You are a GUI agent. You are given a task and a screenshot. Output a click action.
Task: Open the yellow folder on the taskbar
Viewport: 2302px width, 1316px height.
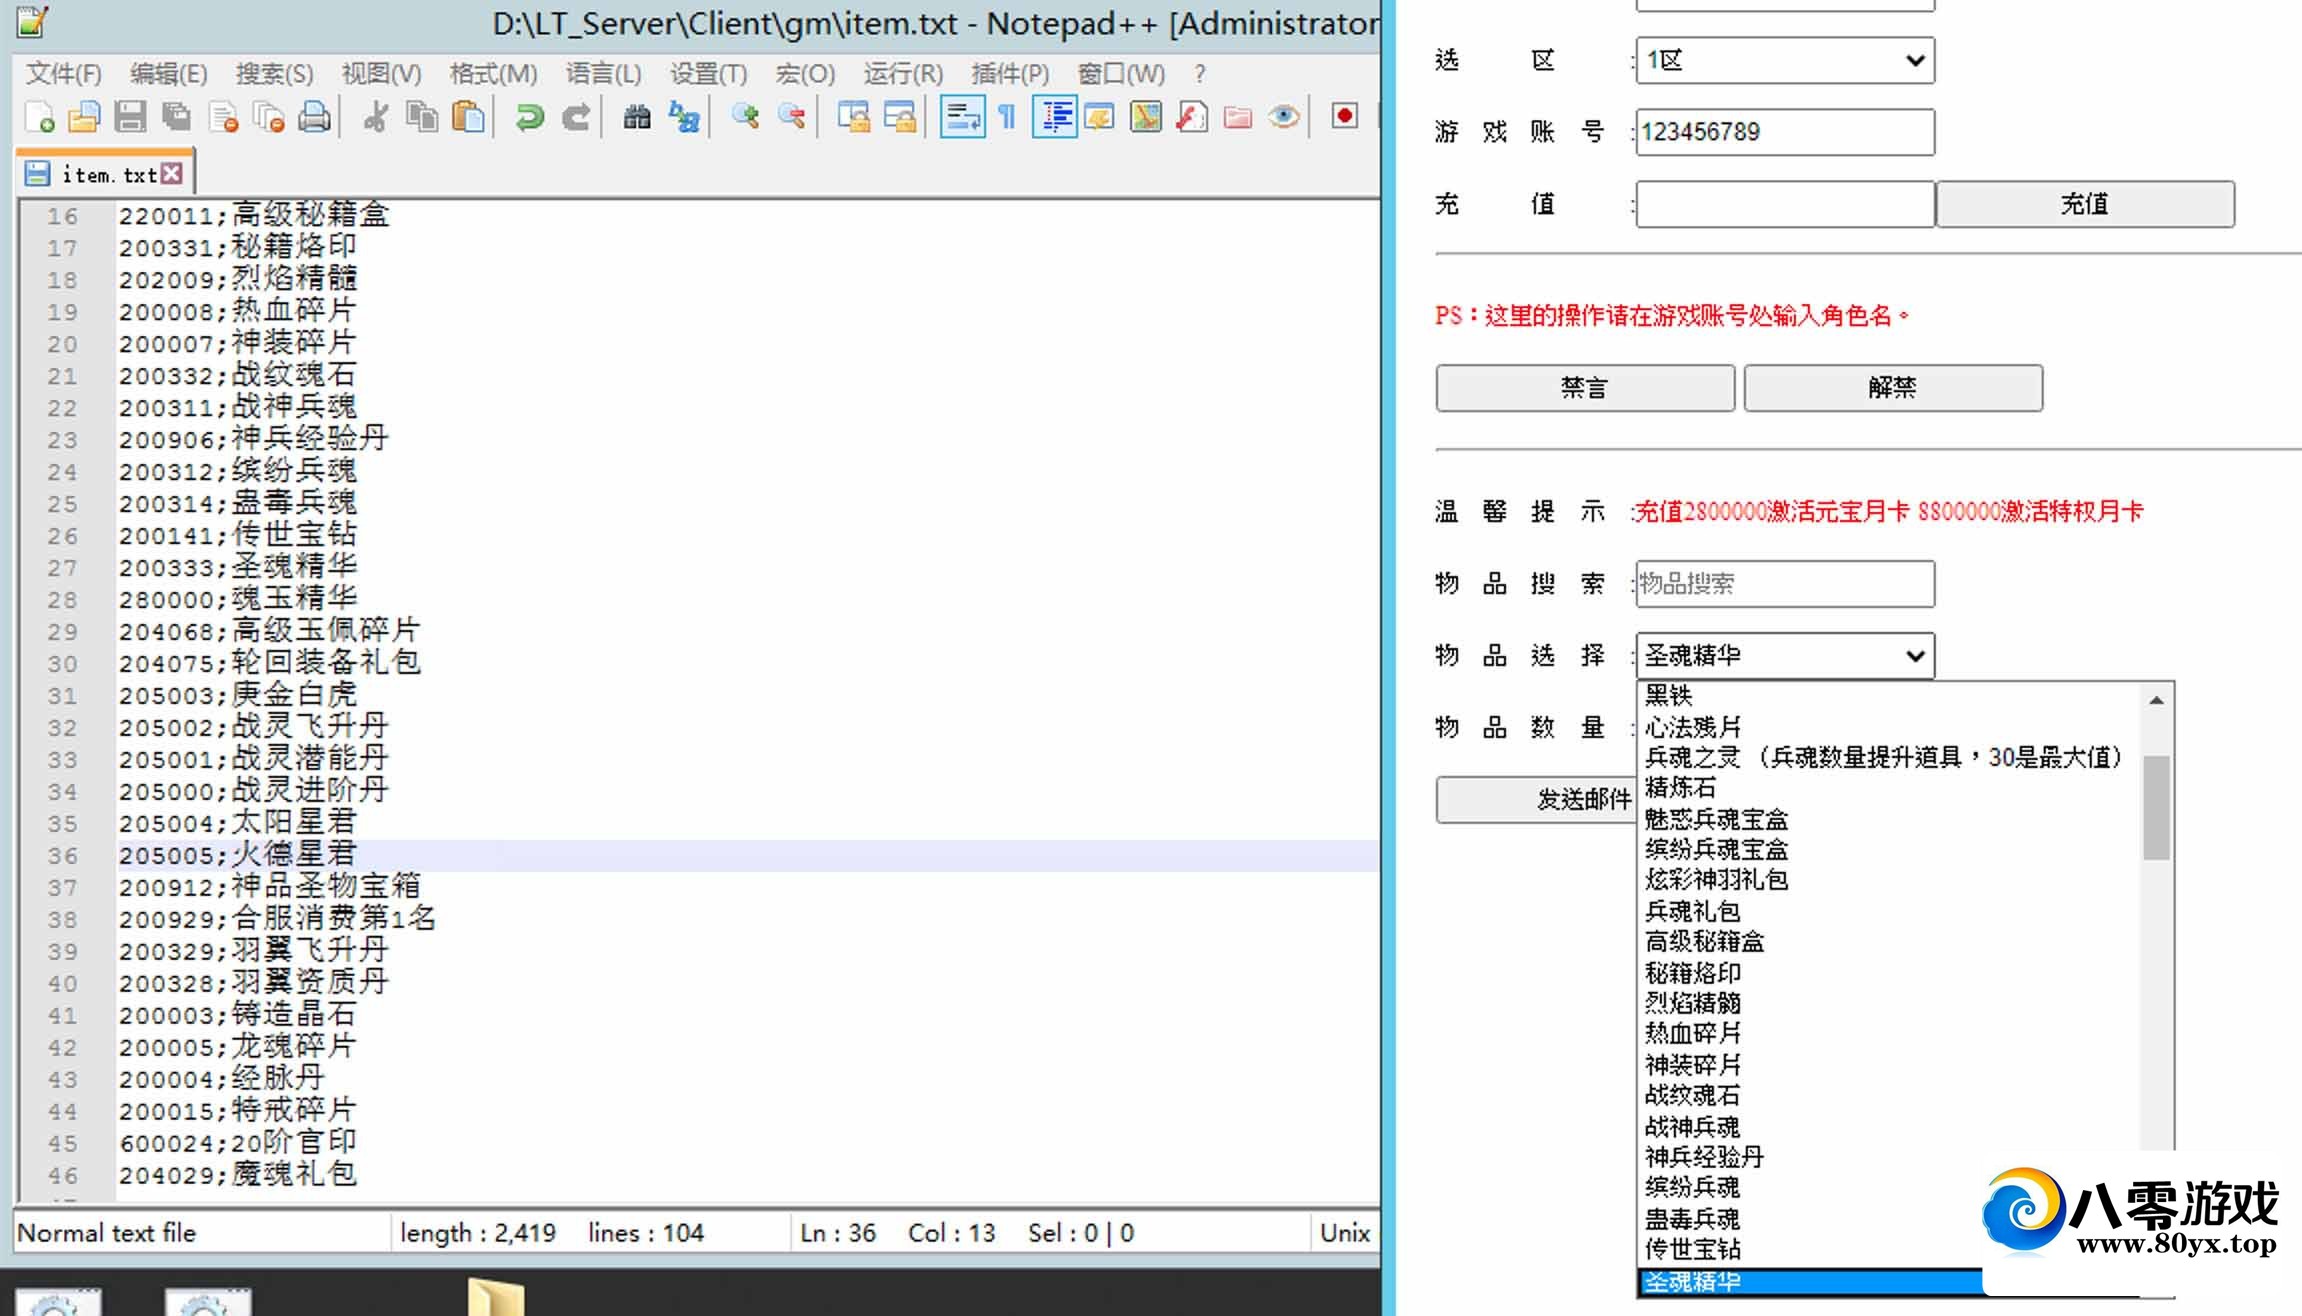click(496, 1297)
